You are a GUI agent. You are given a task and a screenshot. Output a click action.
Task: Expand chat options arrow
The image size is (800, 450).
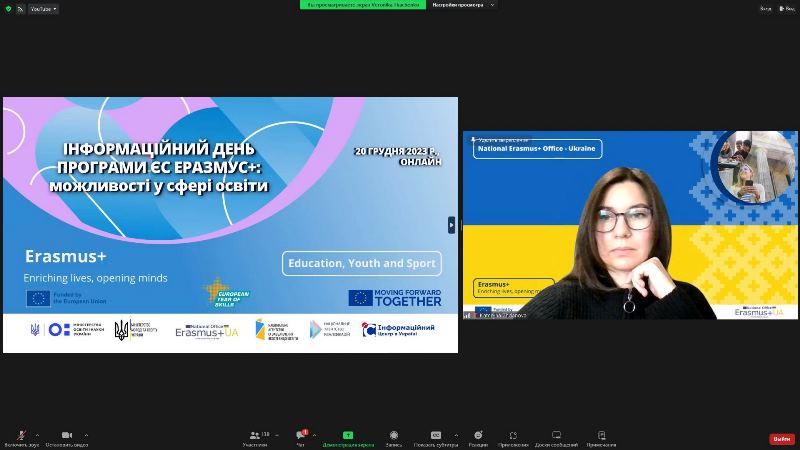click(x=314, y=435)
